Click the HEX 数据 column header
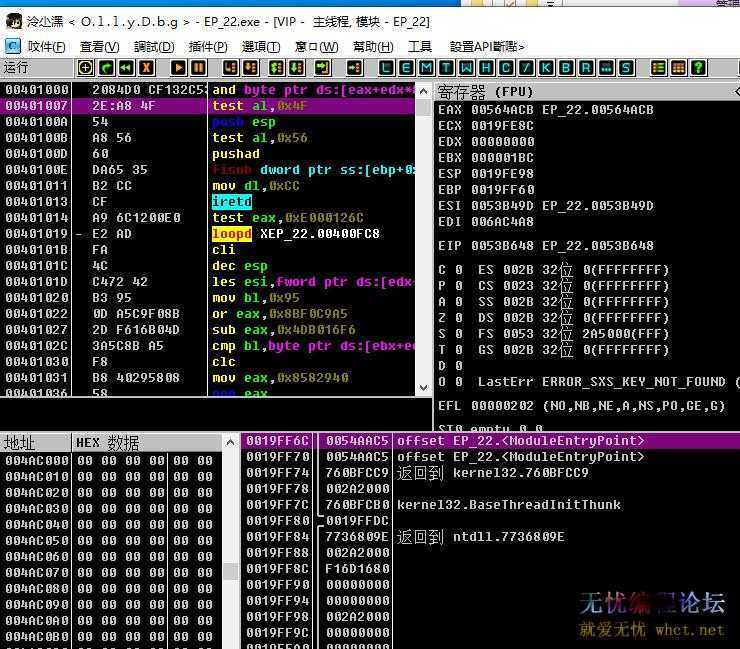740x649 pixels. point(108,443)
